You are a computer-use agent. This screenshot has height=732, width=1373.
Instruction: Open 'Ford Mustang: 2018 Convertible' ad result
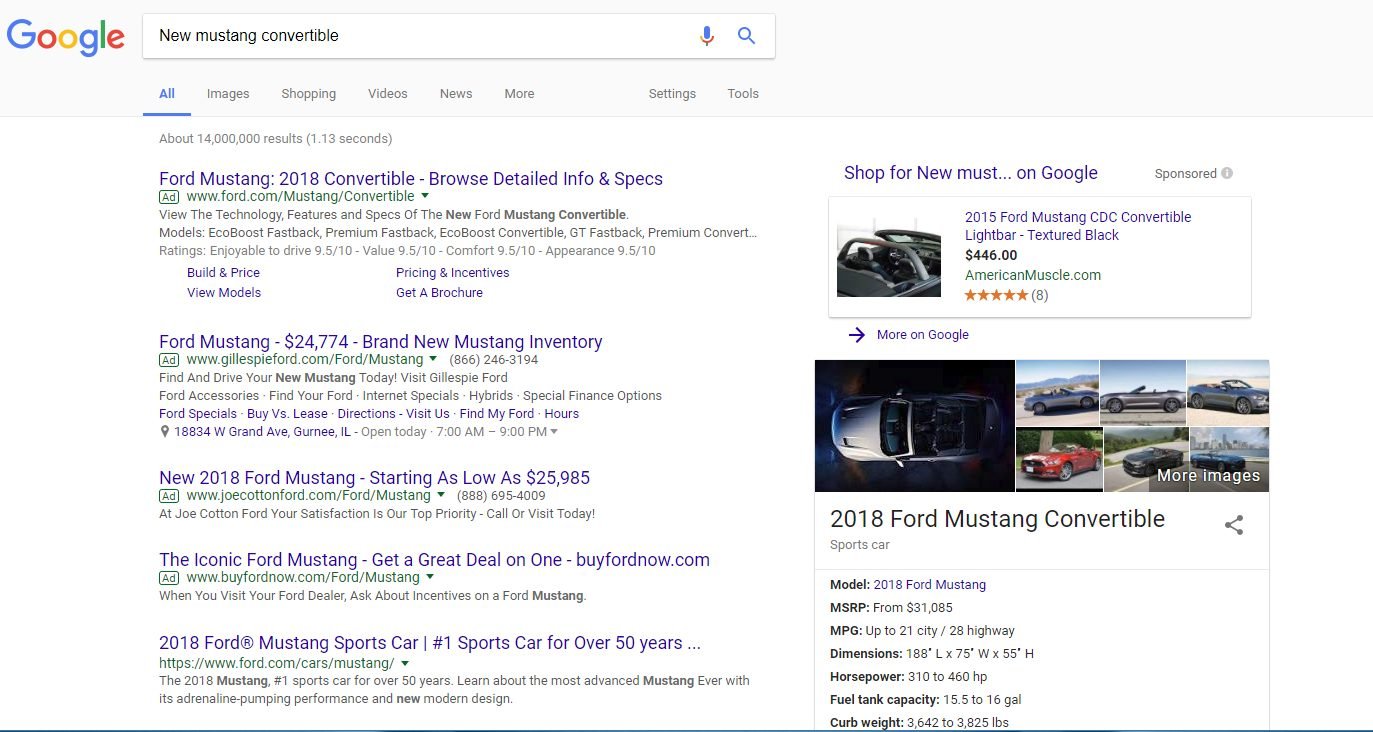pyautogui.click(x=411, y=179)
